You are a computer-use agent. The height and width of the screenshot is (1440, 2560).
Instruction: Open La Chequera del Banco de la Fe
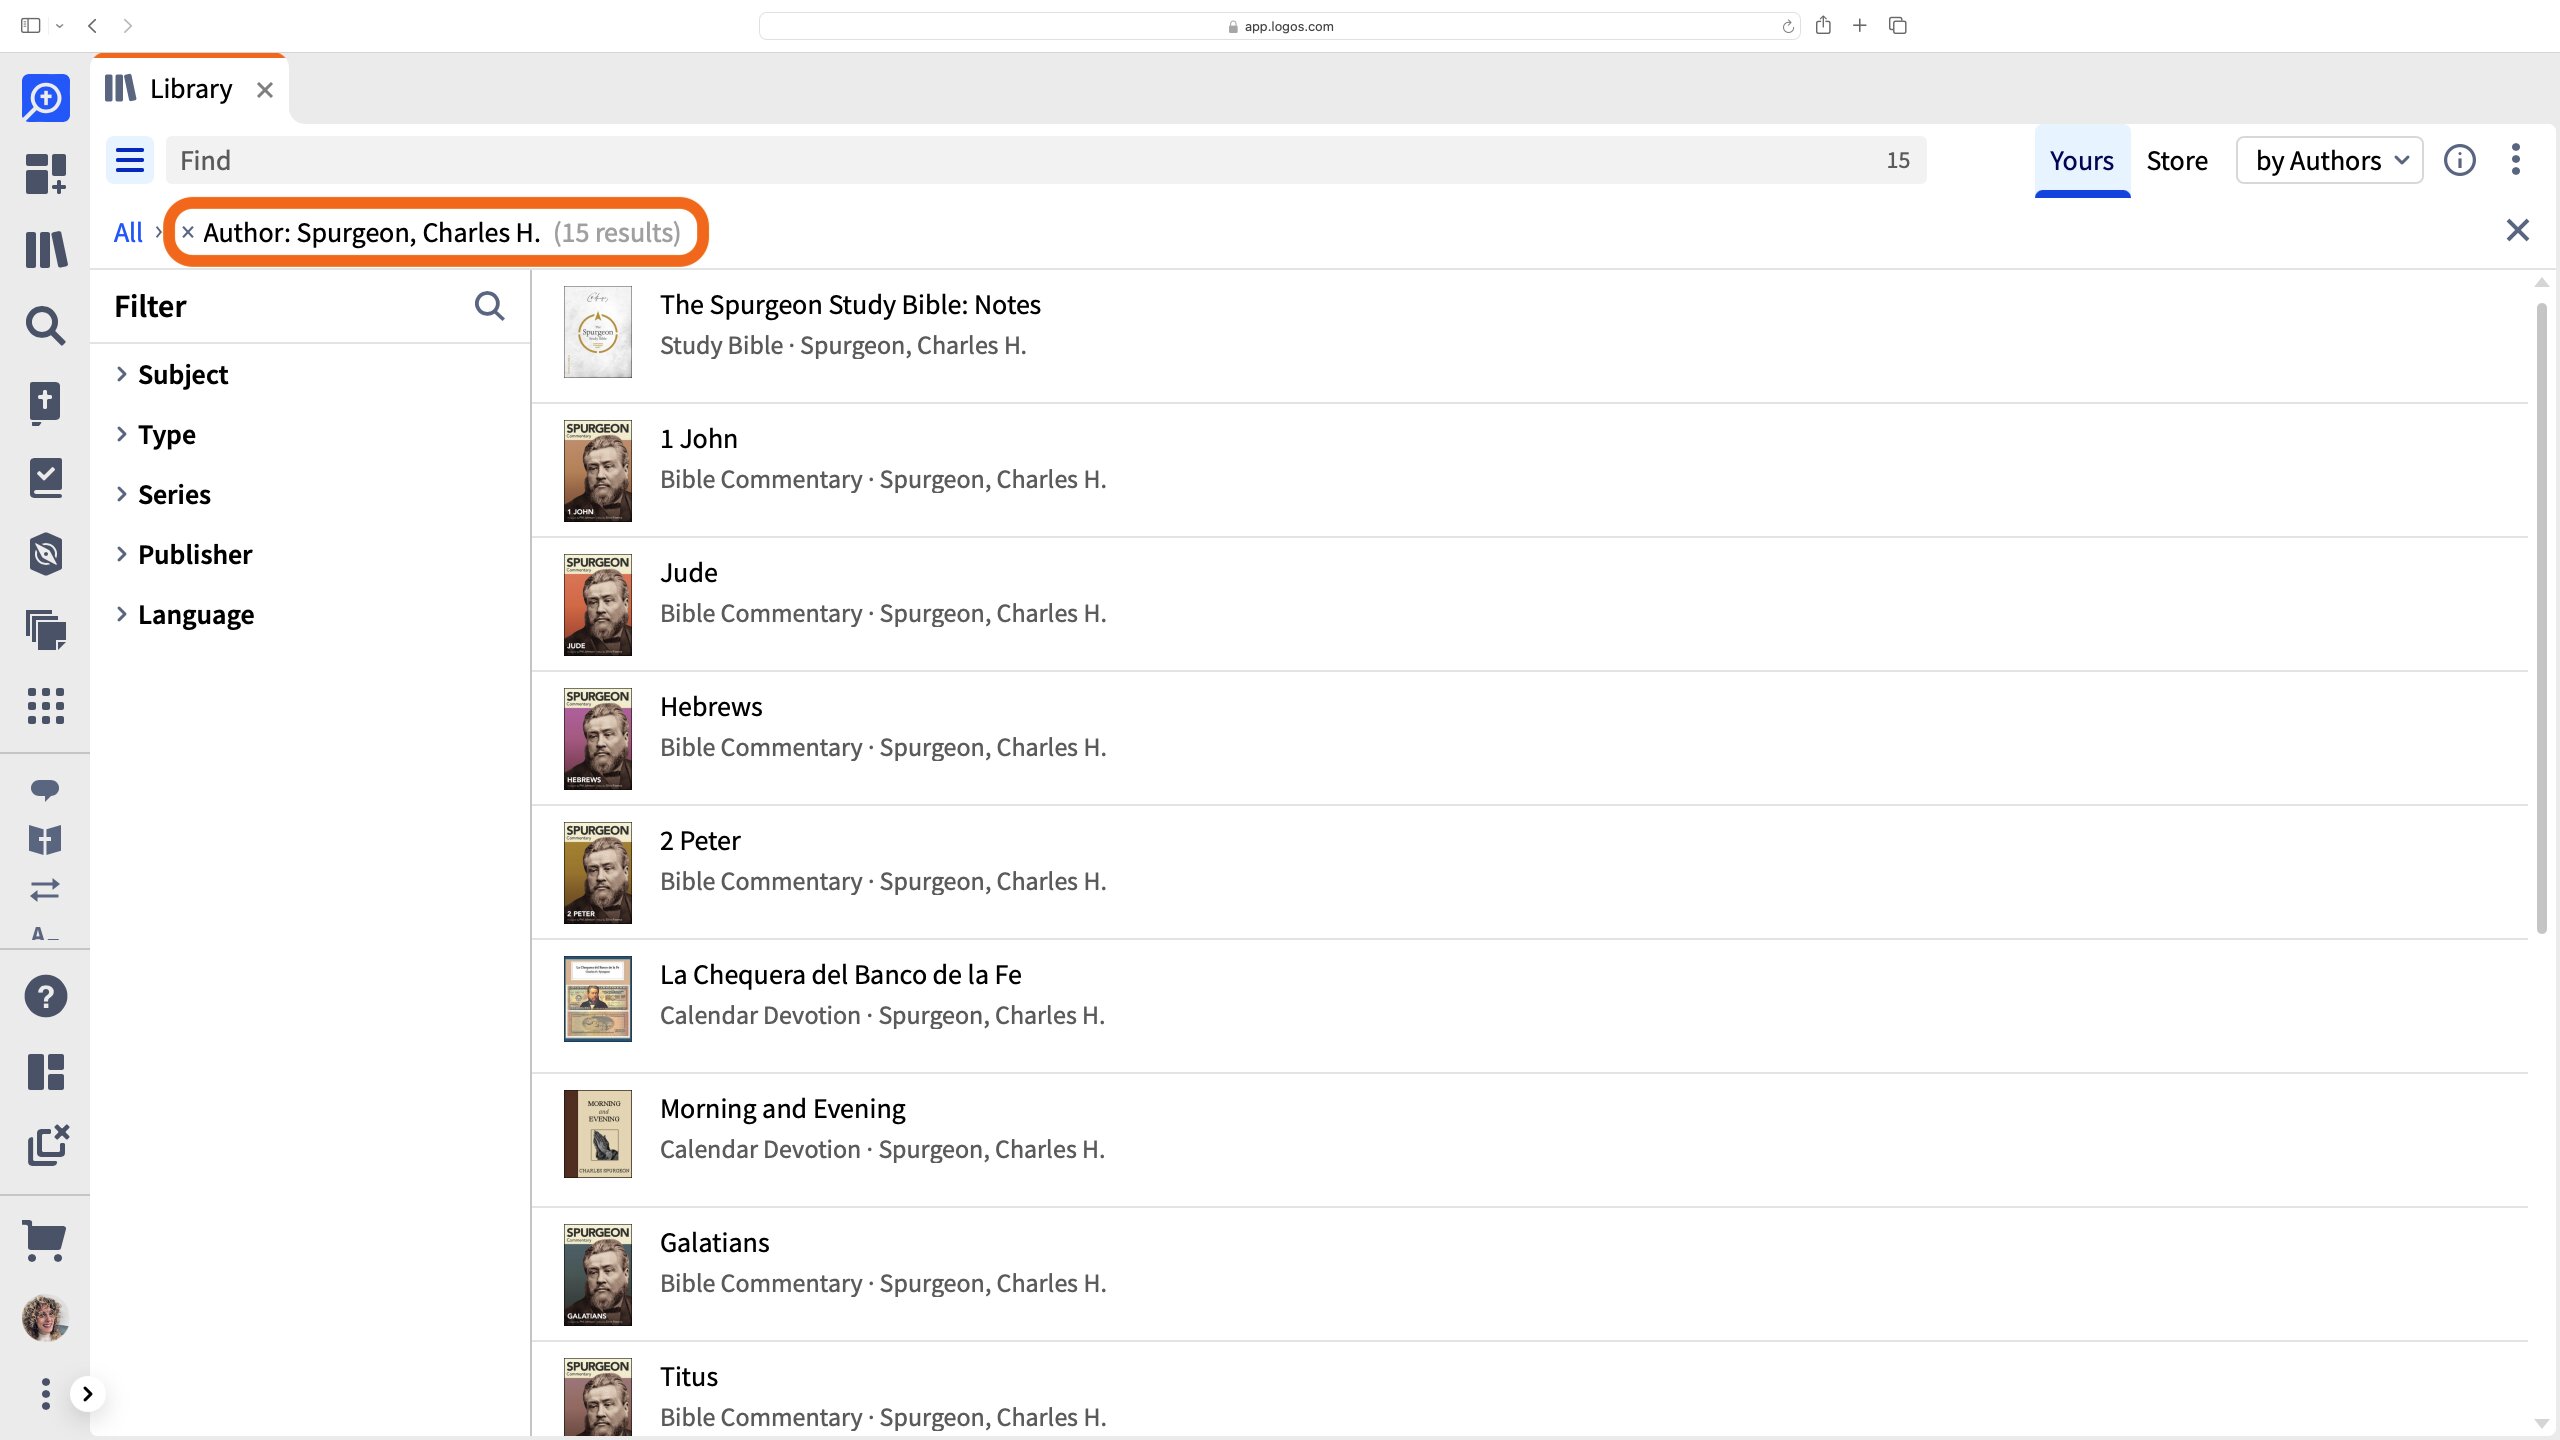pos(841,974)
